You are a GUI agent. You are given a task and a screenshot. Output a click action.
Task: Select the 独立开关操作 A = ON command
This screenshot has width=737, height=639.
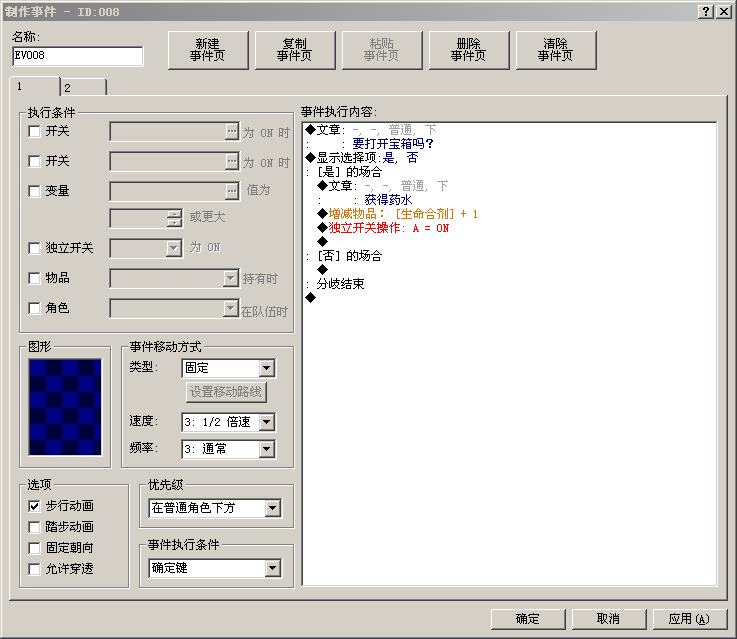click(x=384, y=228)
